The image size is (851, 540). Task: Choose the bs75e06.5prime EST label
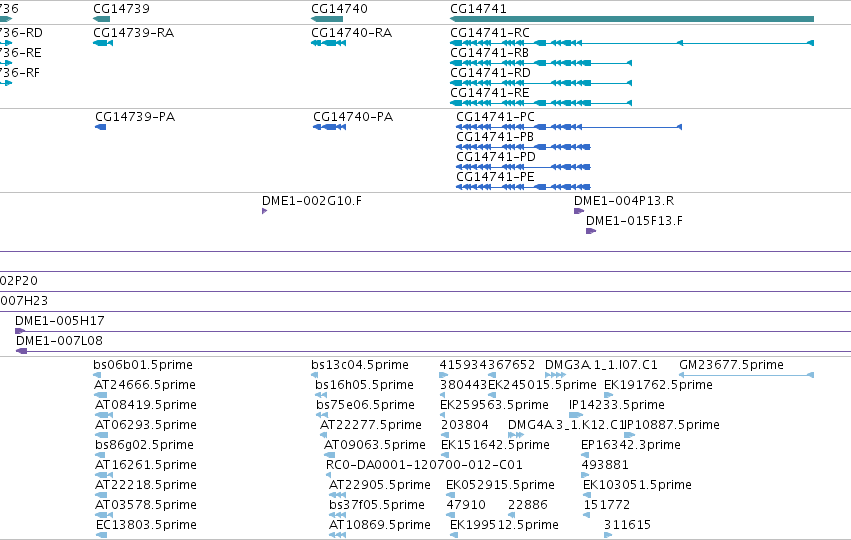pos(365,405)
